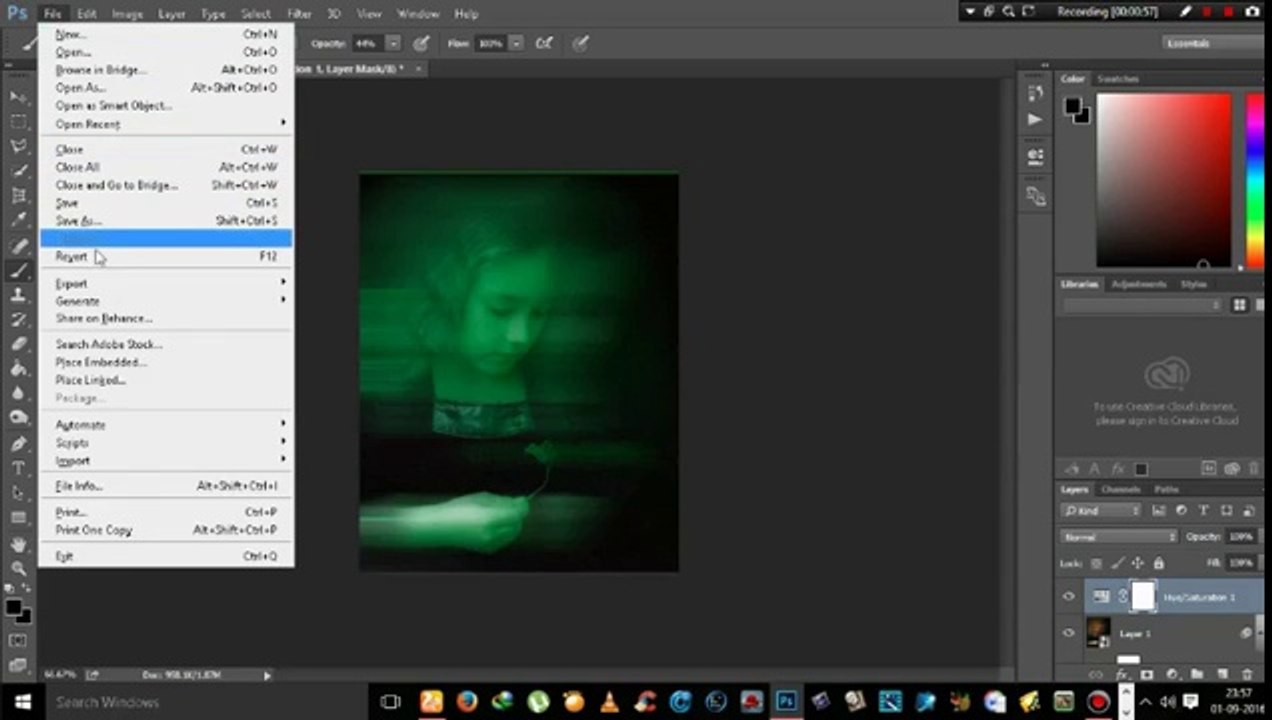Image resolution: width=1272 pixels, height=720 pixels.
Task: Create a new layer icon
Action: [1222, 675]
